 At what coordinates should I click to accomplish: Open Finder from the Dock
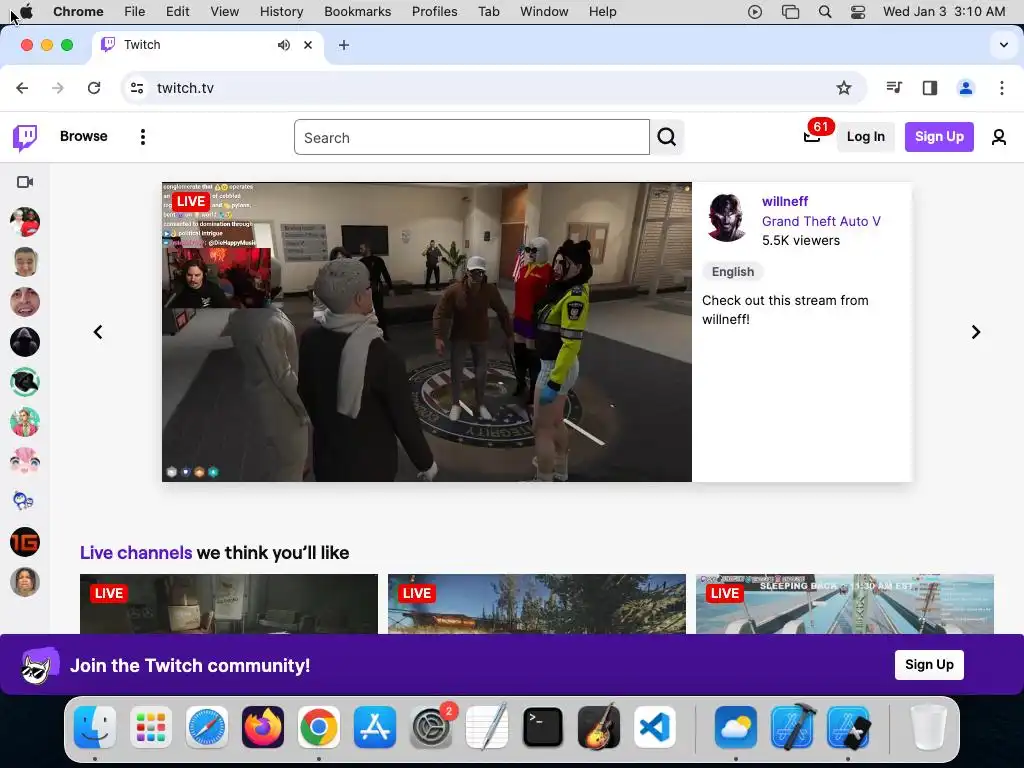[x=95, y=727]
